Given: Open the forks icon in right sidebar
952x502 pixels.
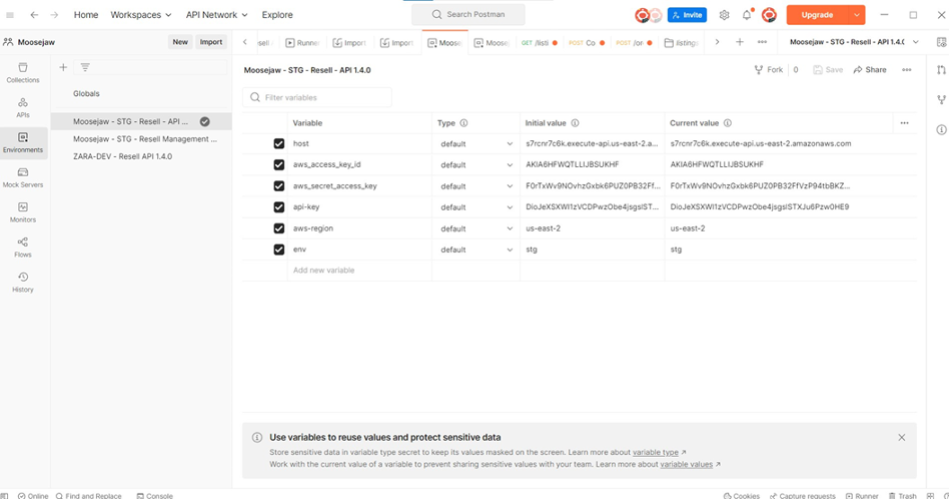Looking at the screenshot, I should pyautogui.click(x=941, y=100).
